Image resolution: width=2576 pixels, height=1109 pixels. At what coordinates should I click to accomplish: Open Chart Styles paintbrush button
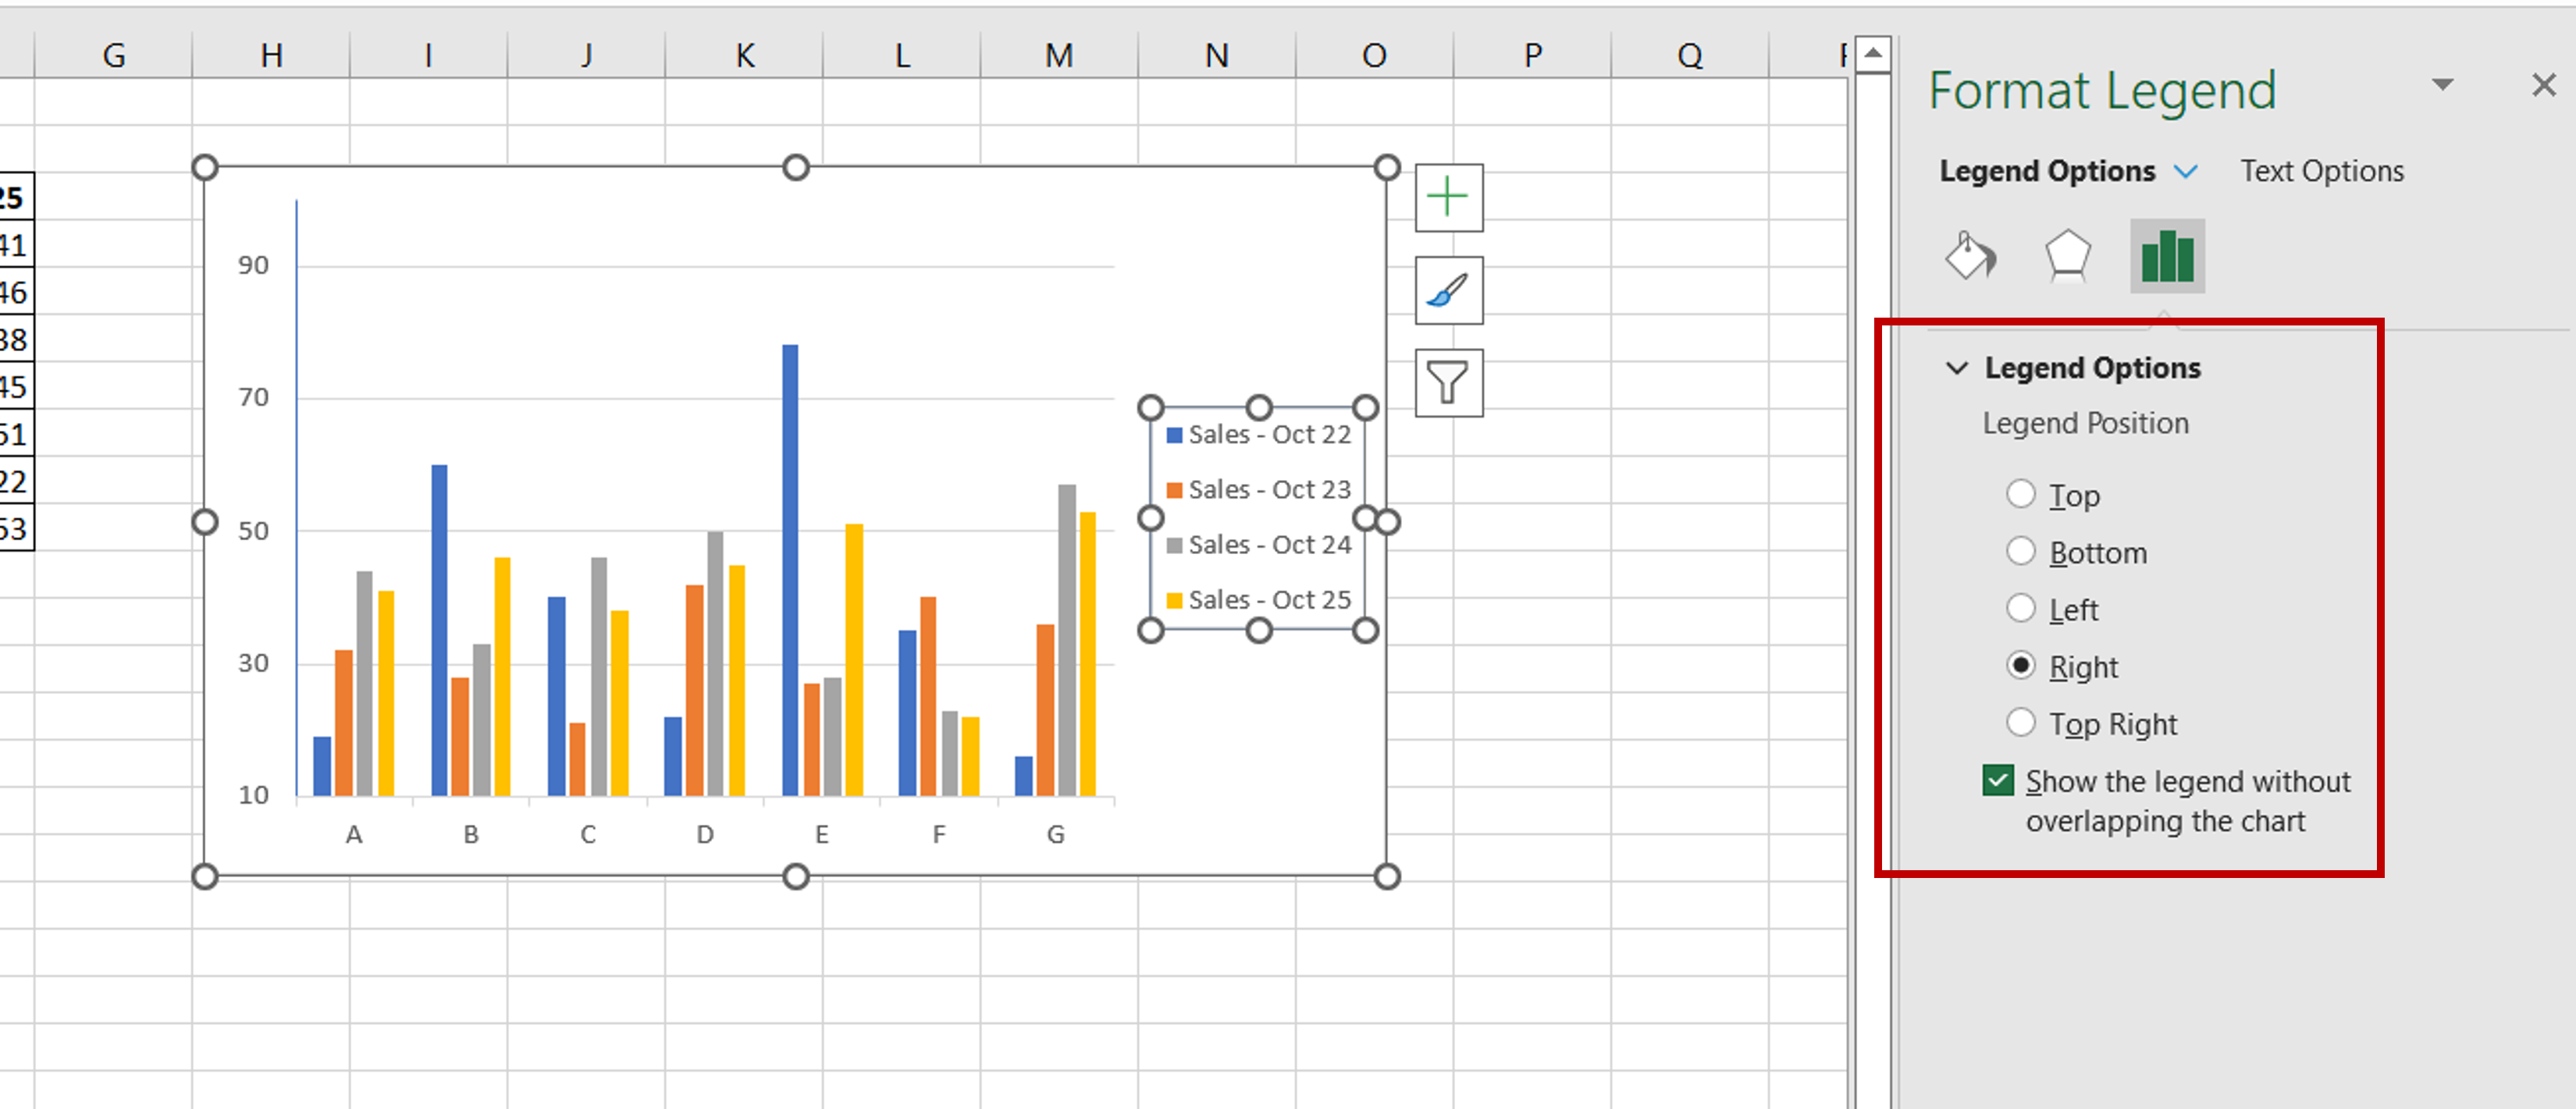point(1448,290)
